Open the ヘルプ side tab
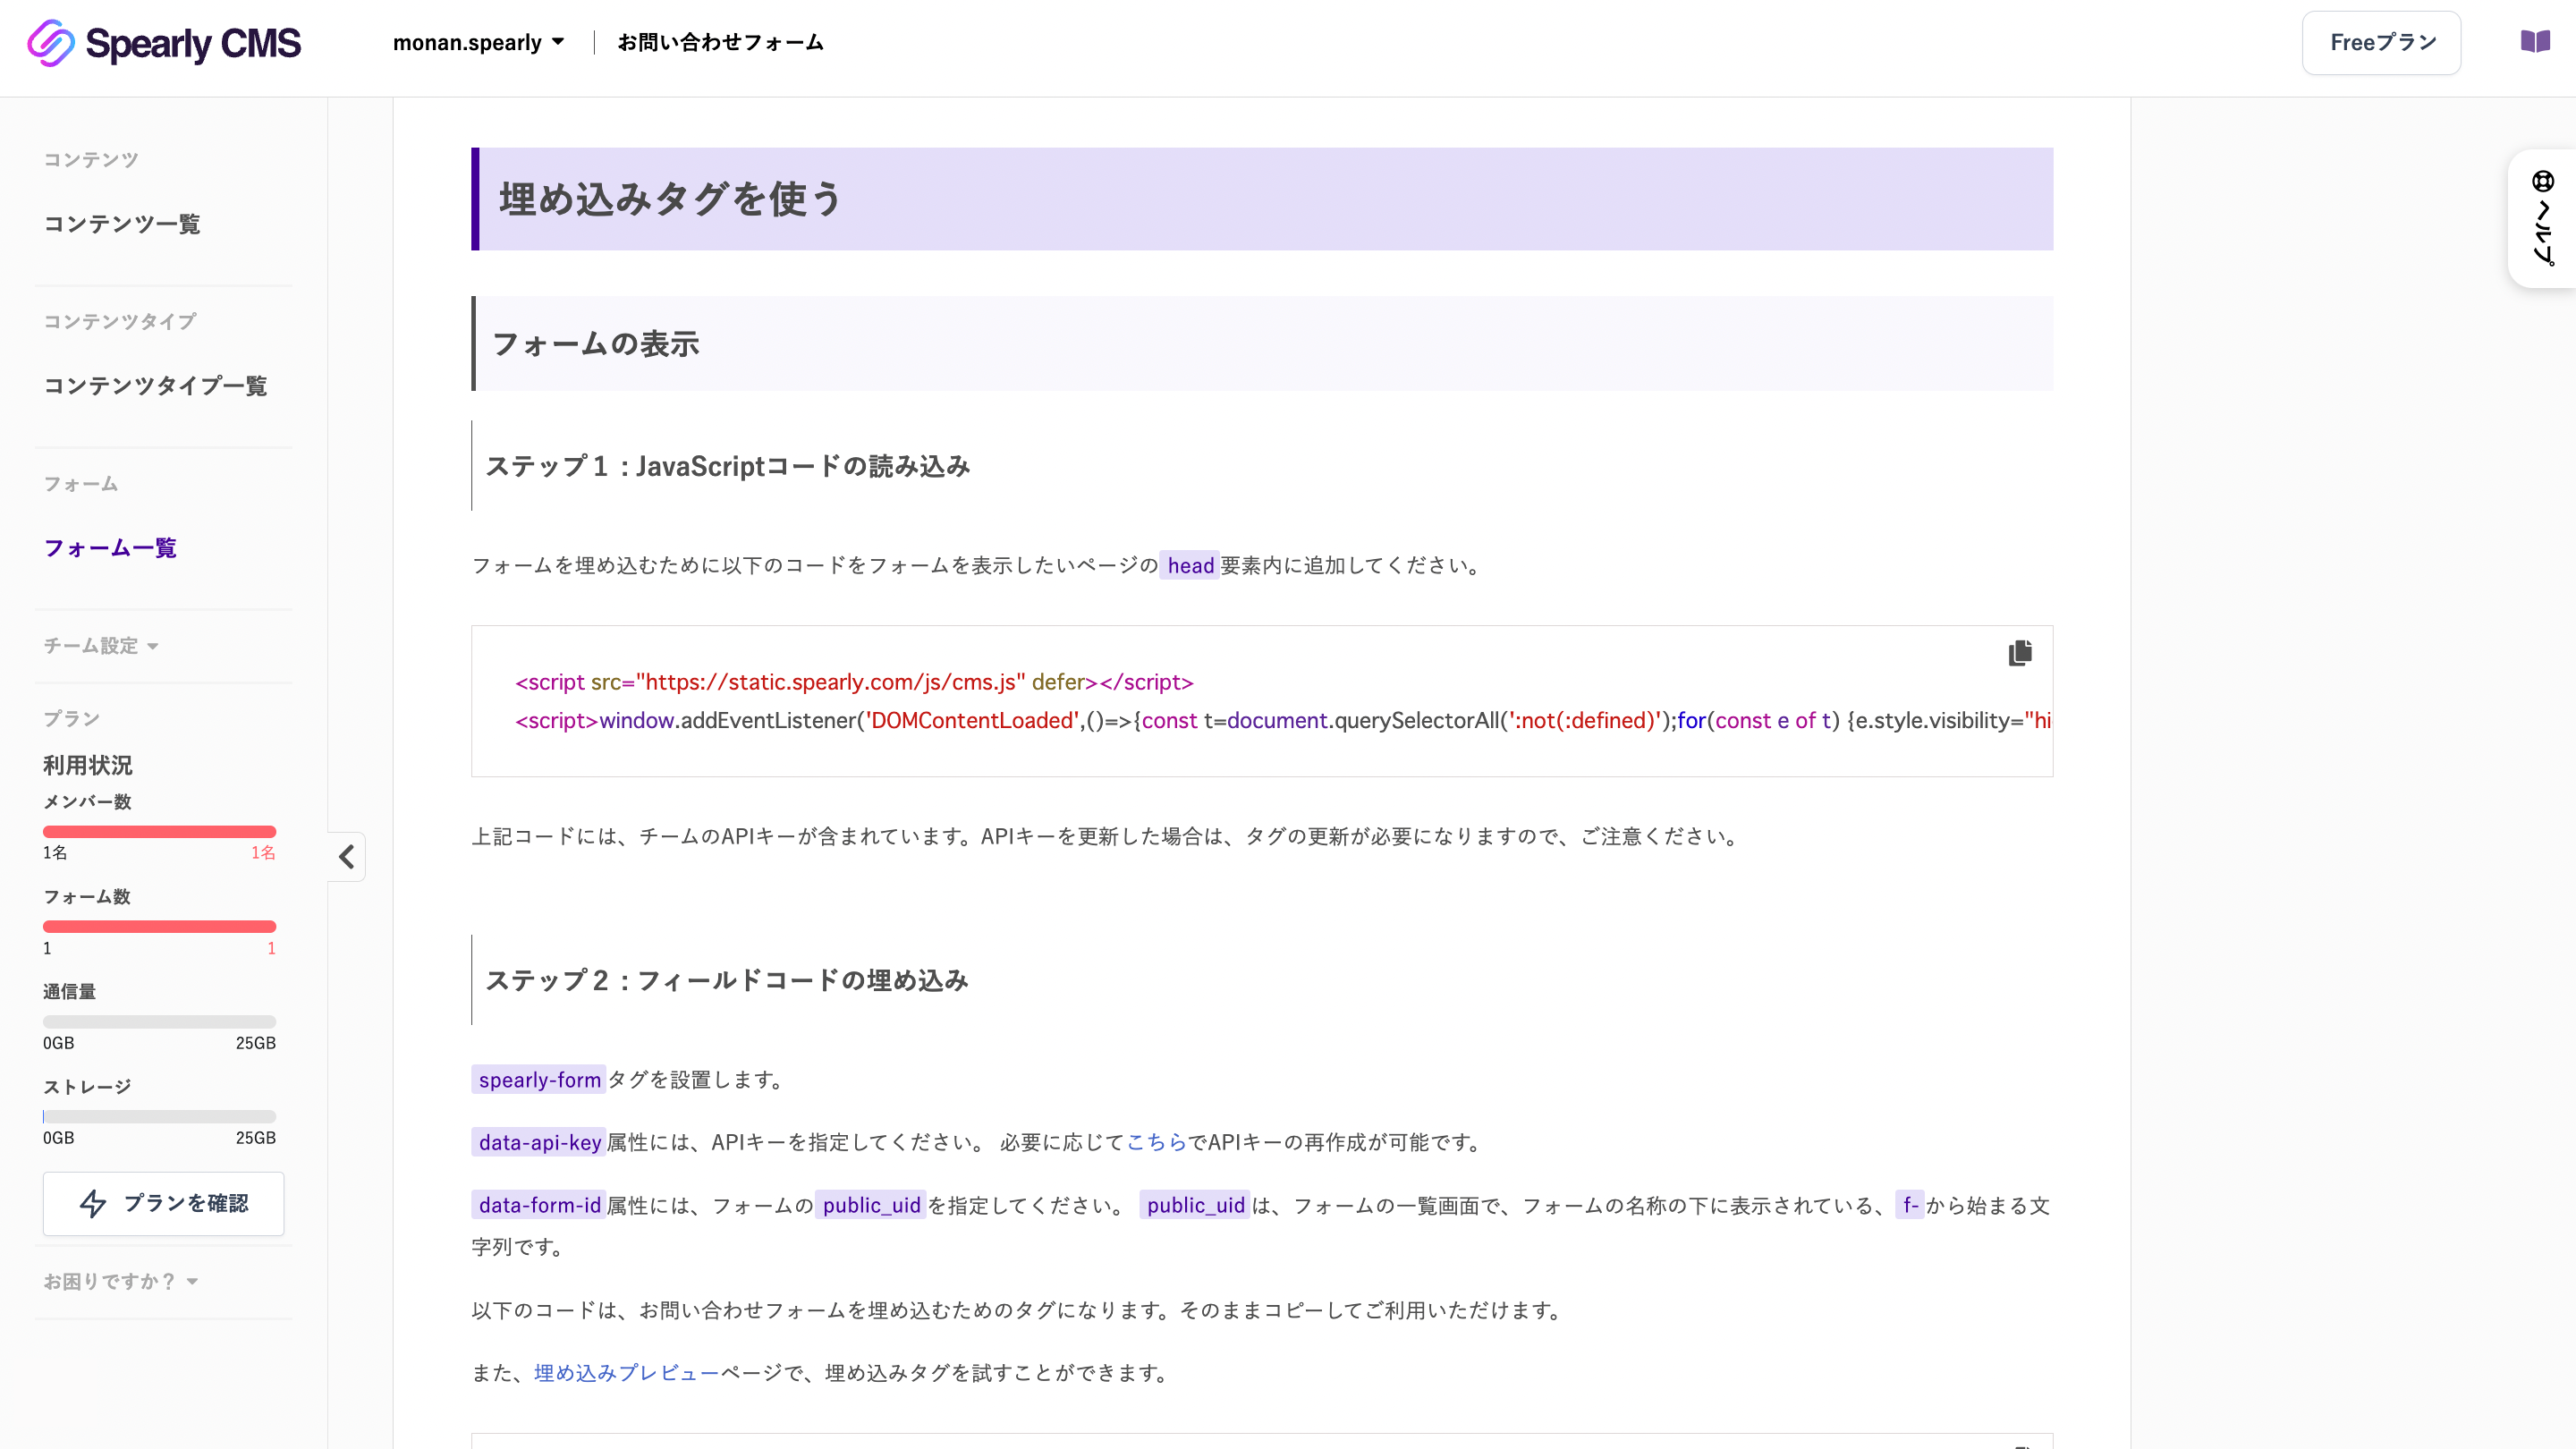The width and height of the screenshot is (2576, 1449). pyautogui.click(x=2543, y=218)
